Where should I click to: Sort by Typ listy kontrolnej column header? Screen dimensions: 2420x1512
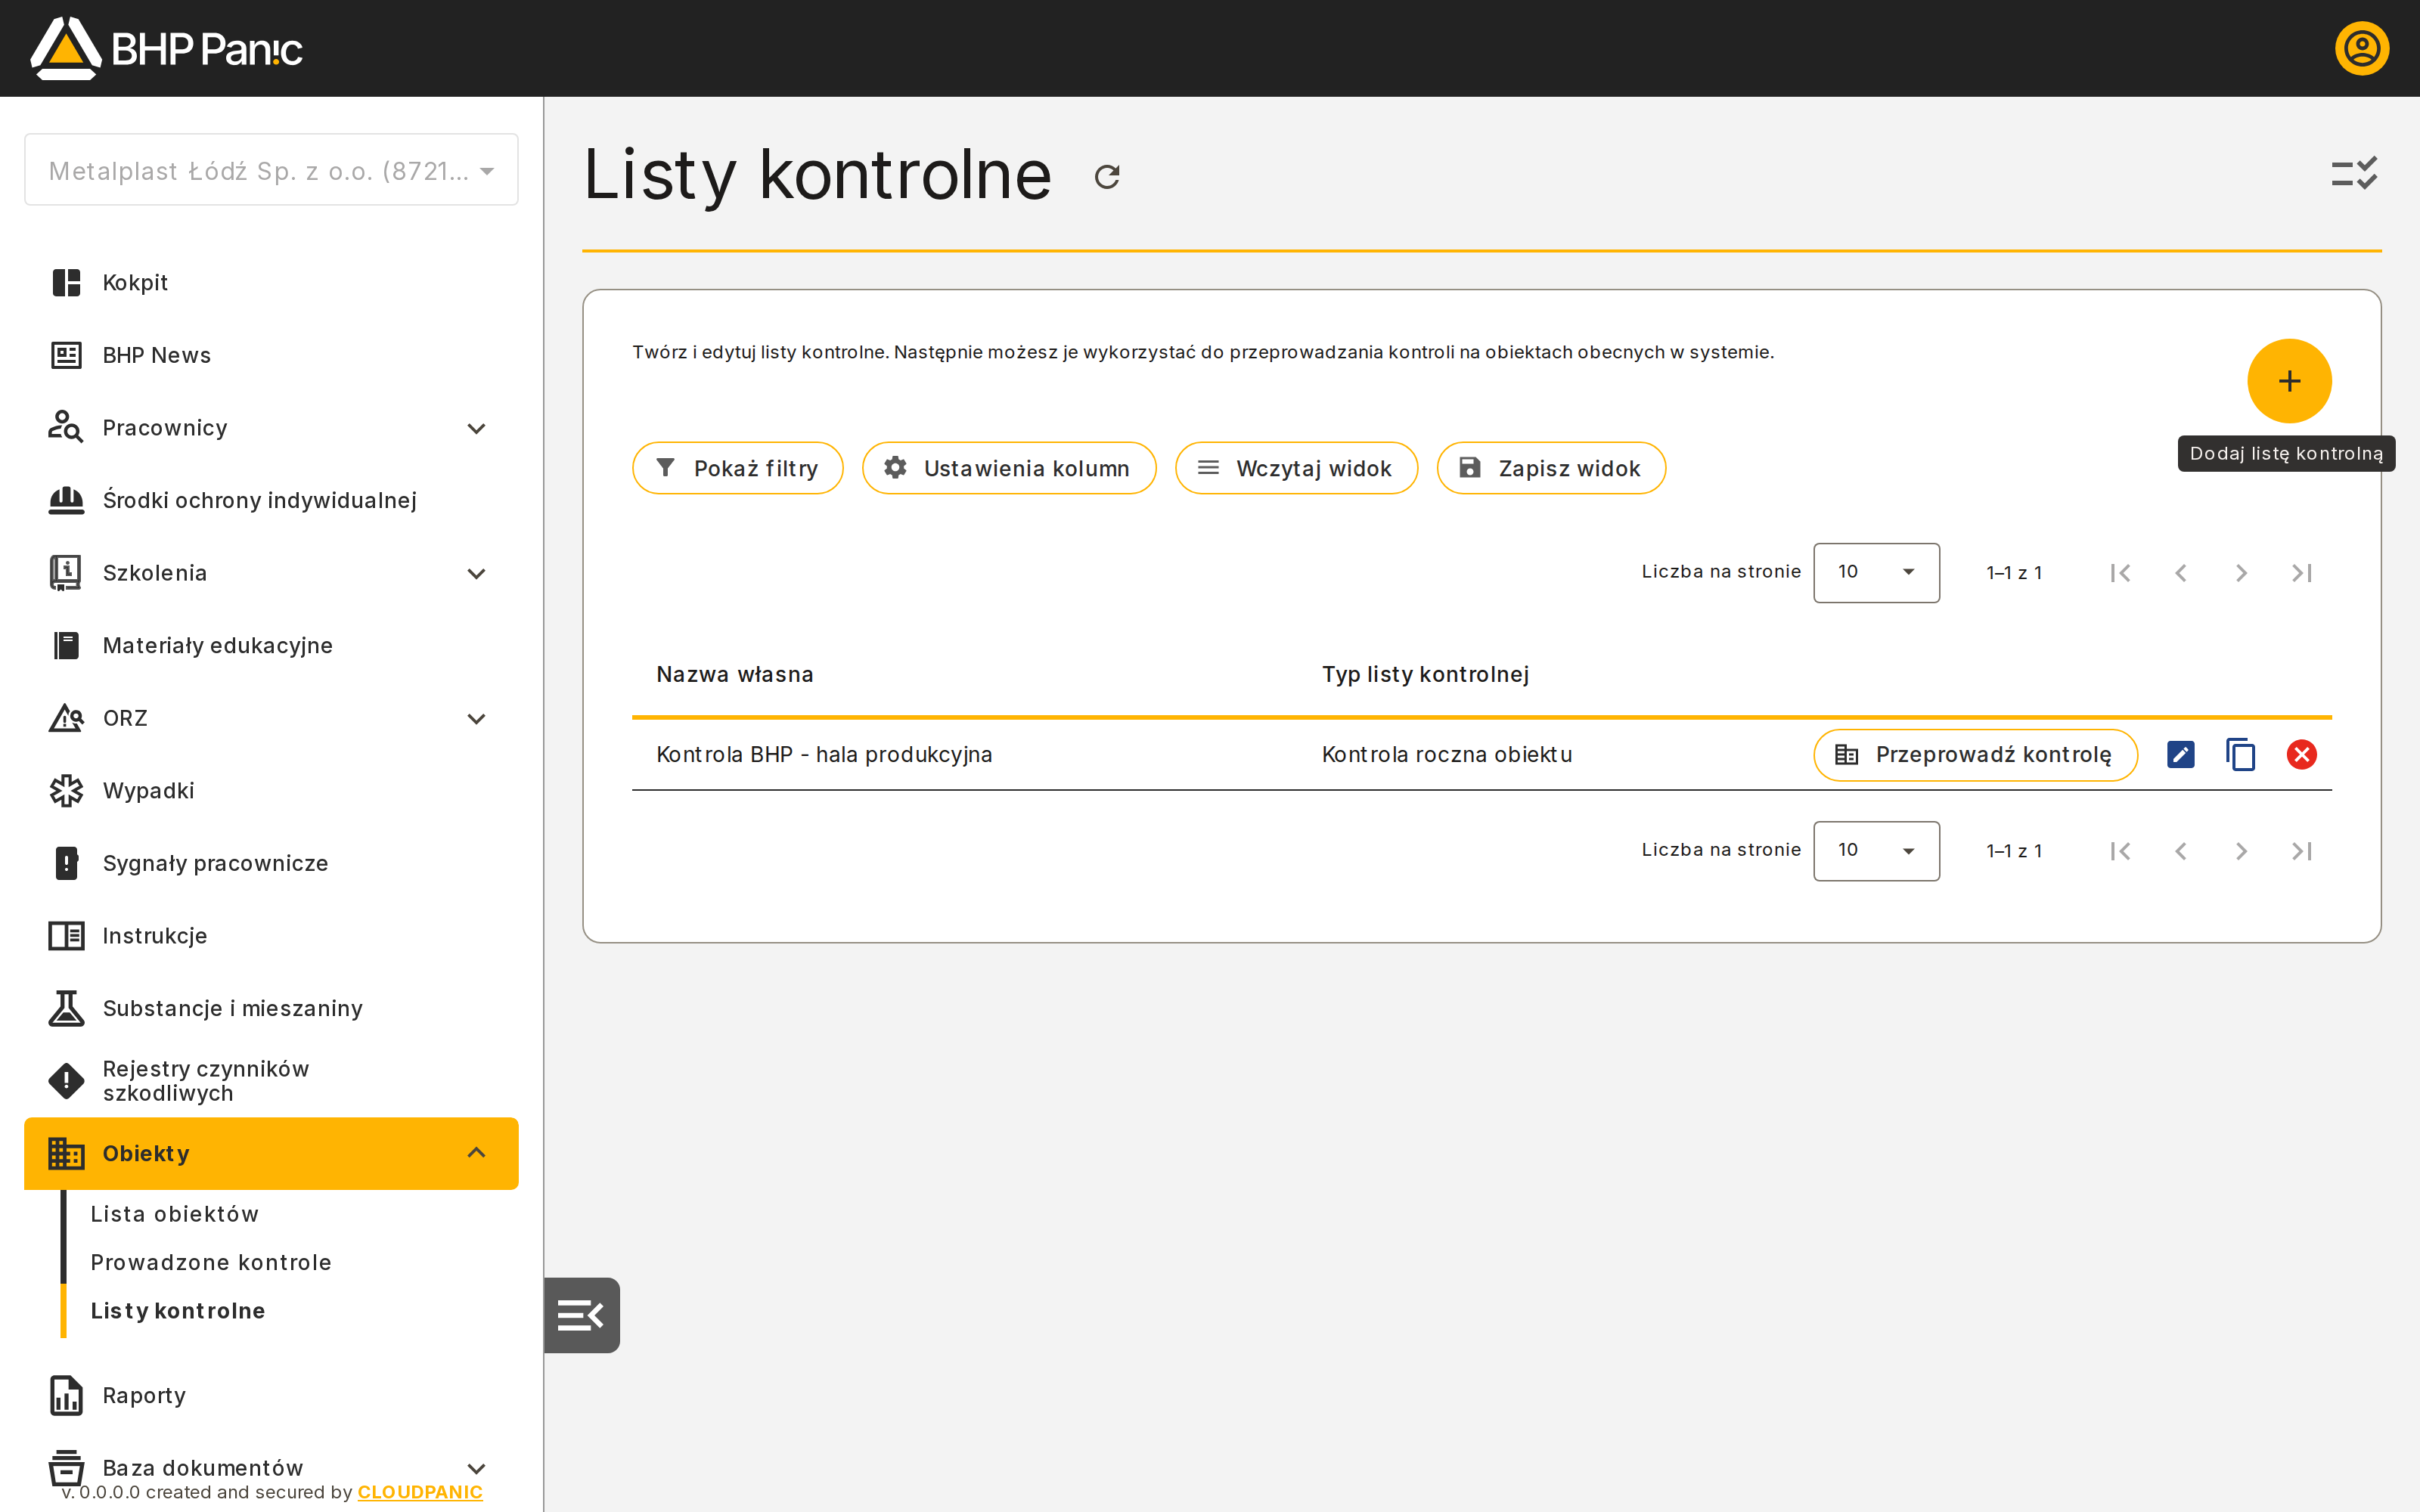1425,674
